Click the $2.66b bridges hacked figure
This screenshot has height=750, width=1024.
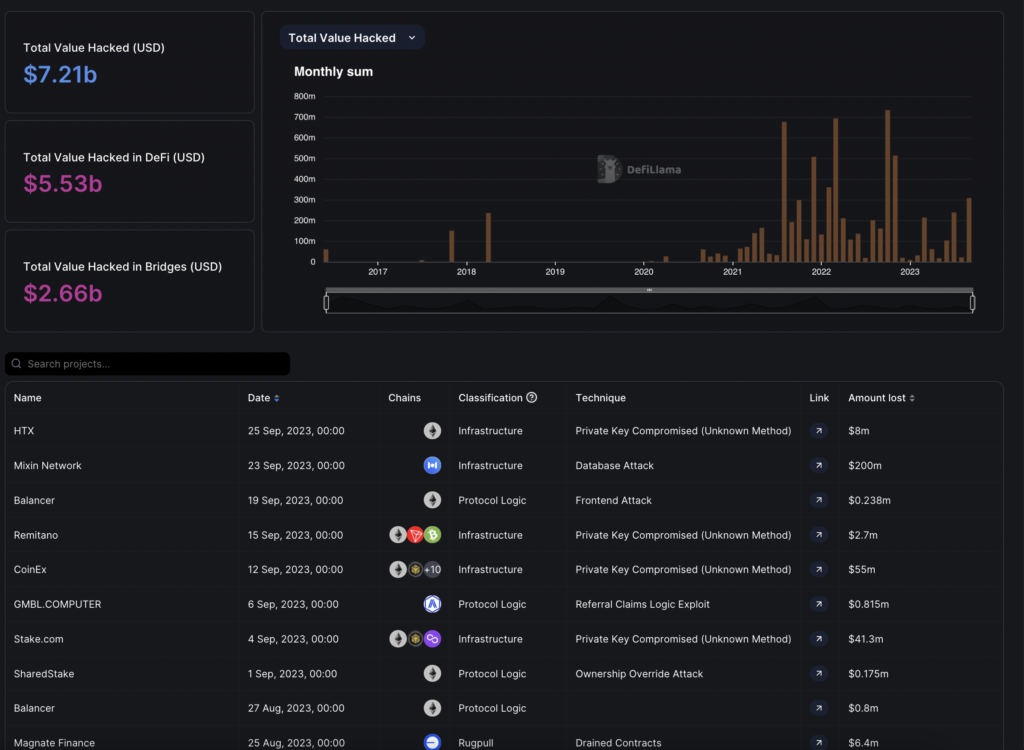click(63, 293)
